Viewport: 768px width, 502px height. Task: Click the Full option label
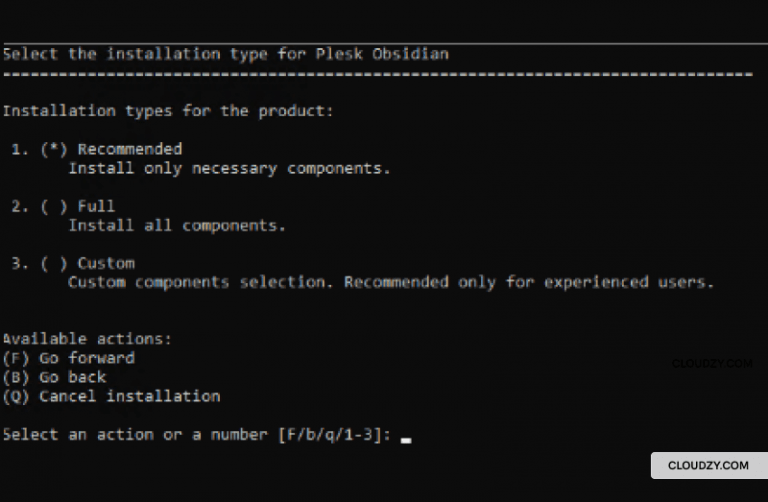[x=96, y=206]
